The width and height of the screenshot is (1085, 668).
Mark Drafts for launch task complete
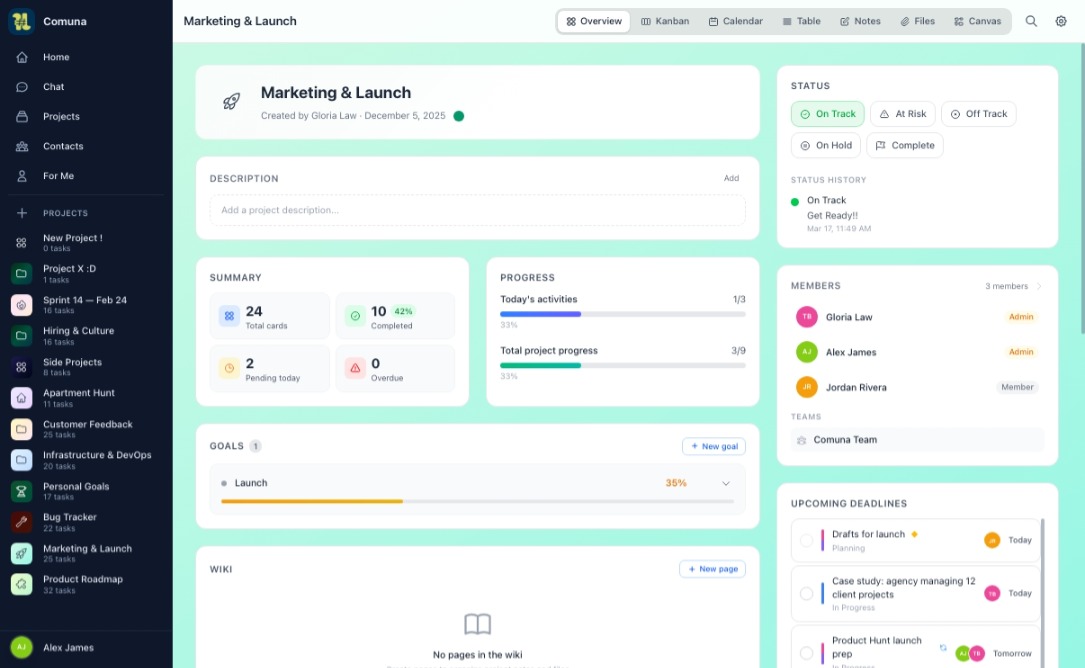pos(806,540)
